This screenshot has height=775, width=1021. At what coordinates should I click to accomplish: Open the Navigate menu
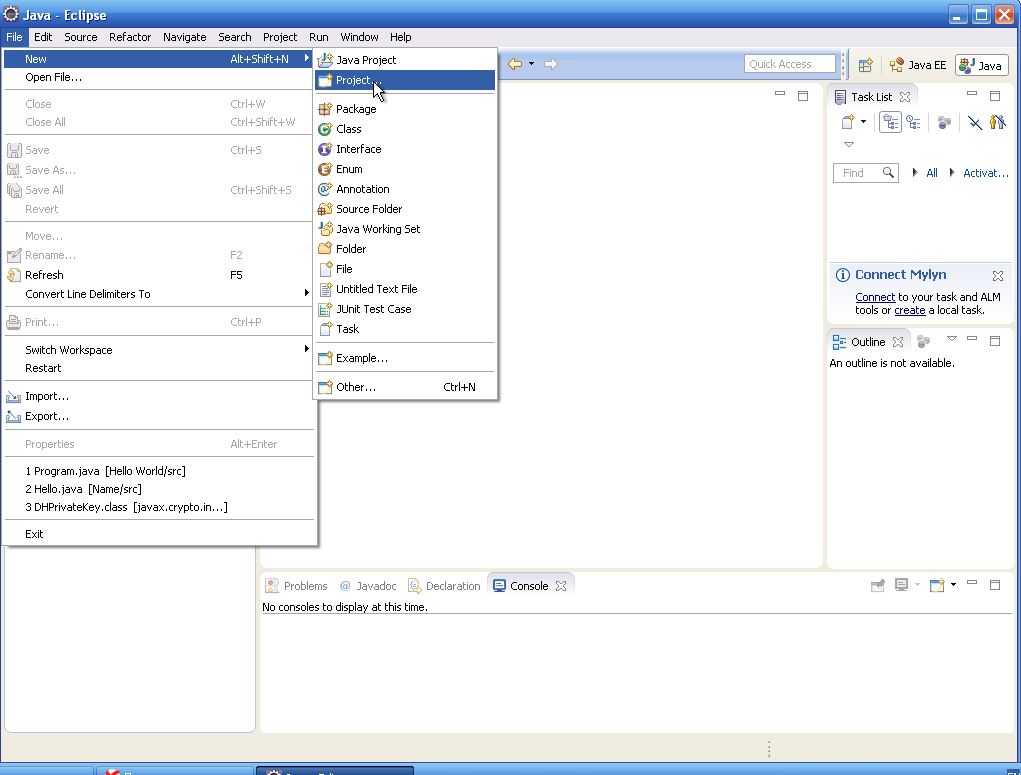point(184,37)
